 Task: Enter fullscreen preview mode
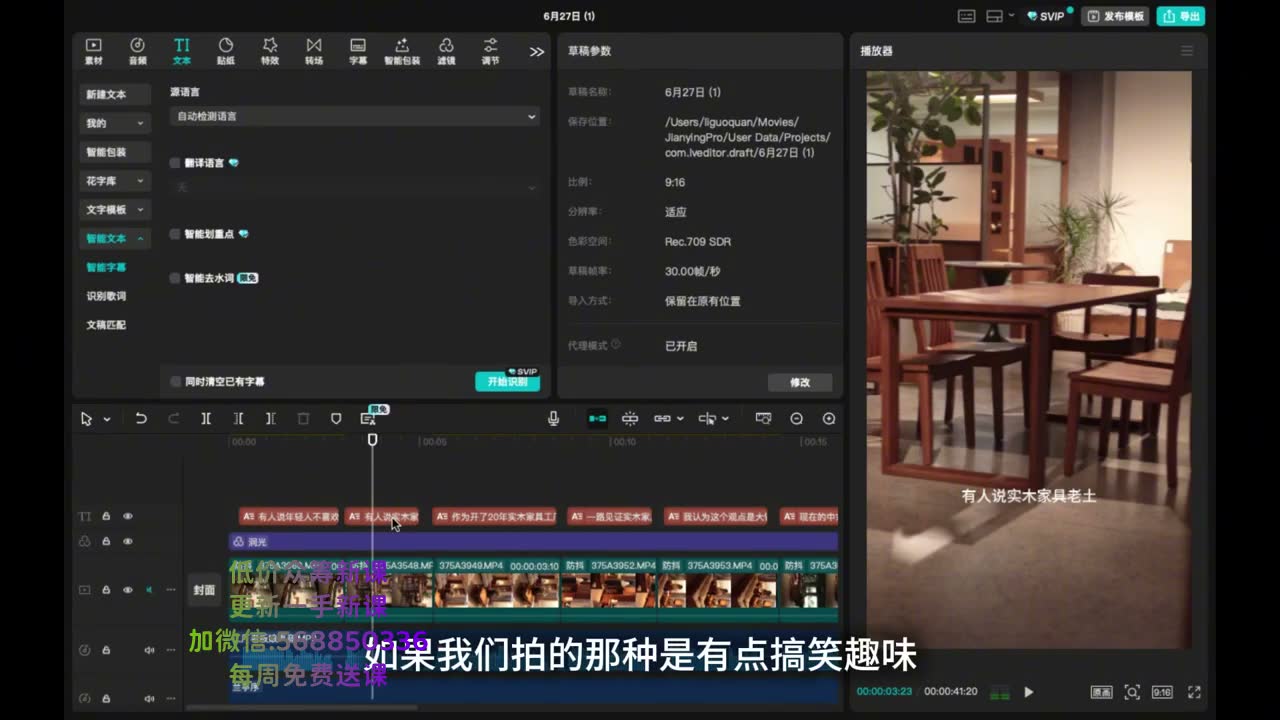click(1194, 692)
